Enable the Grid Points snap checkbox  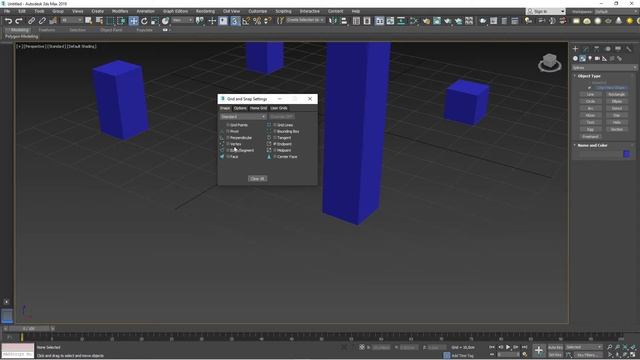(228, 125)
